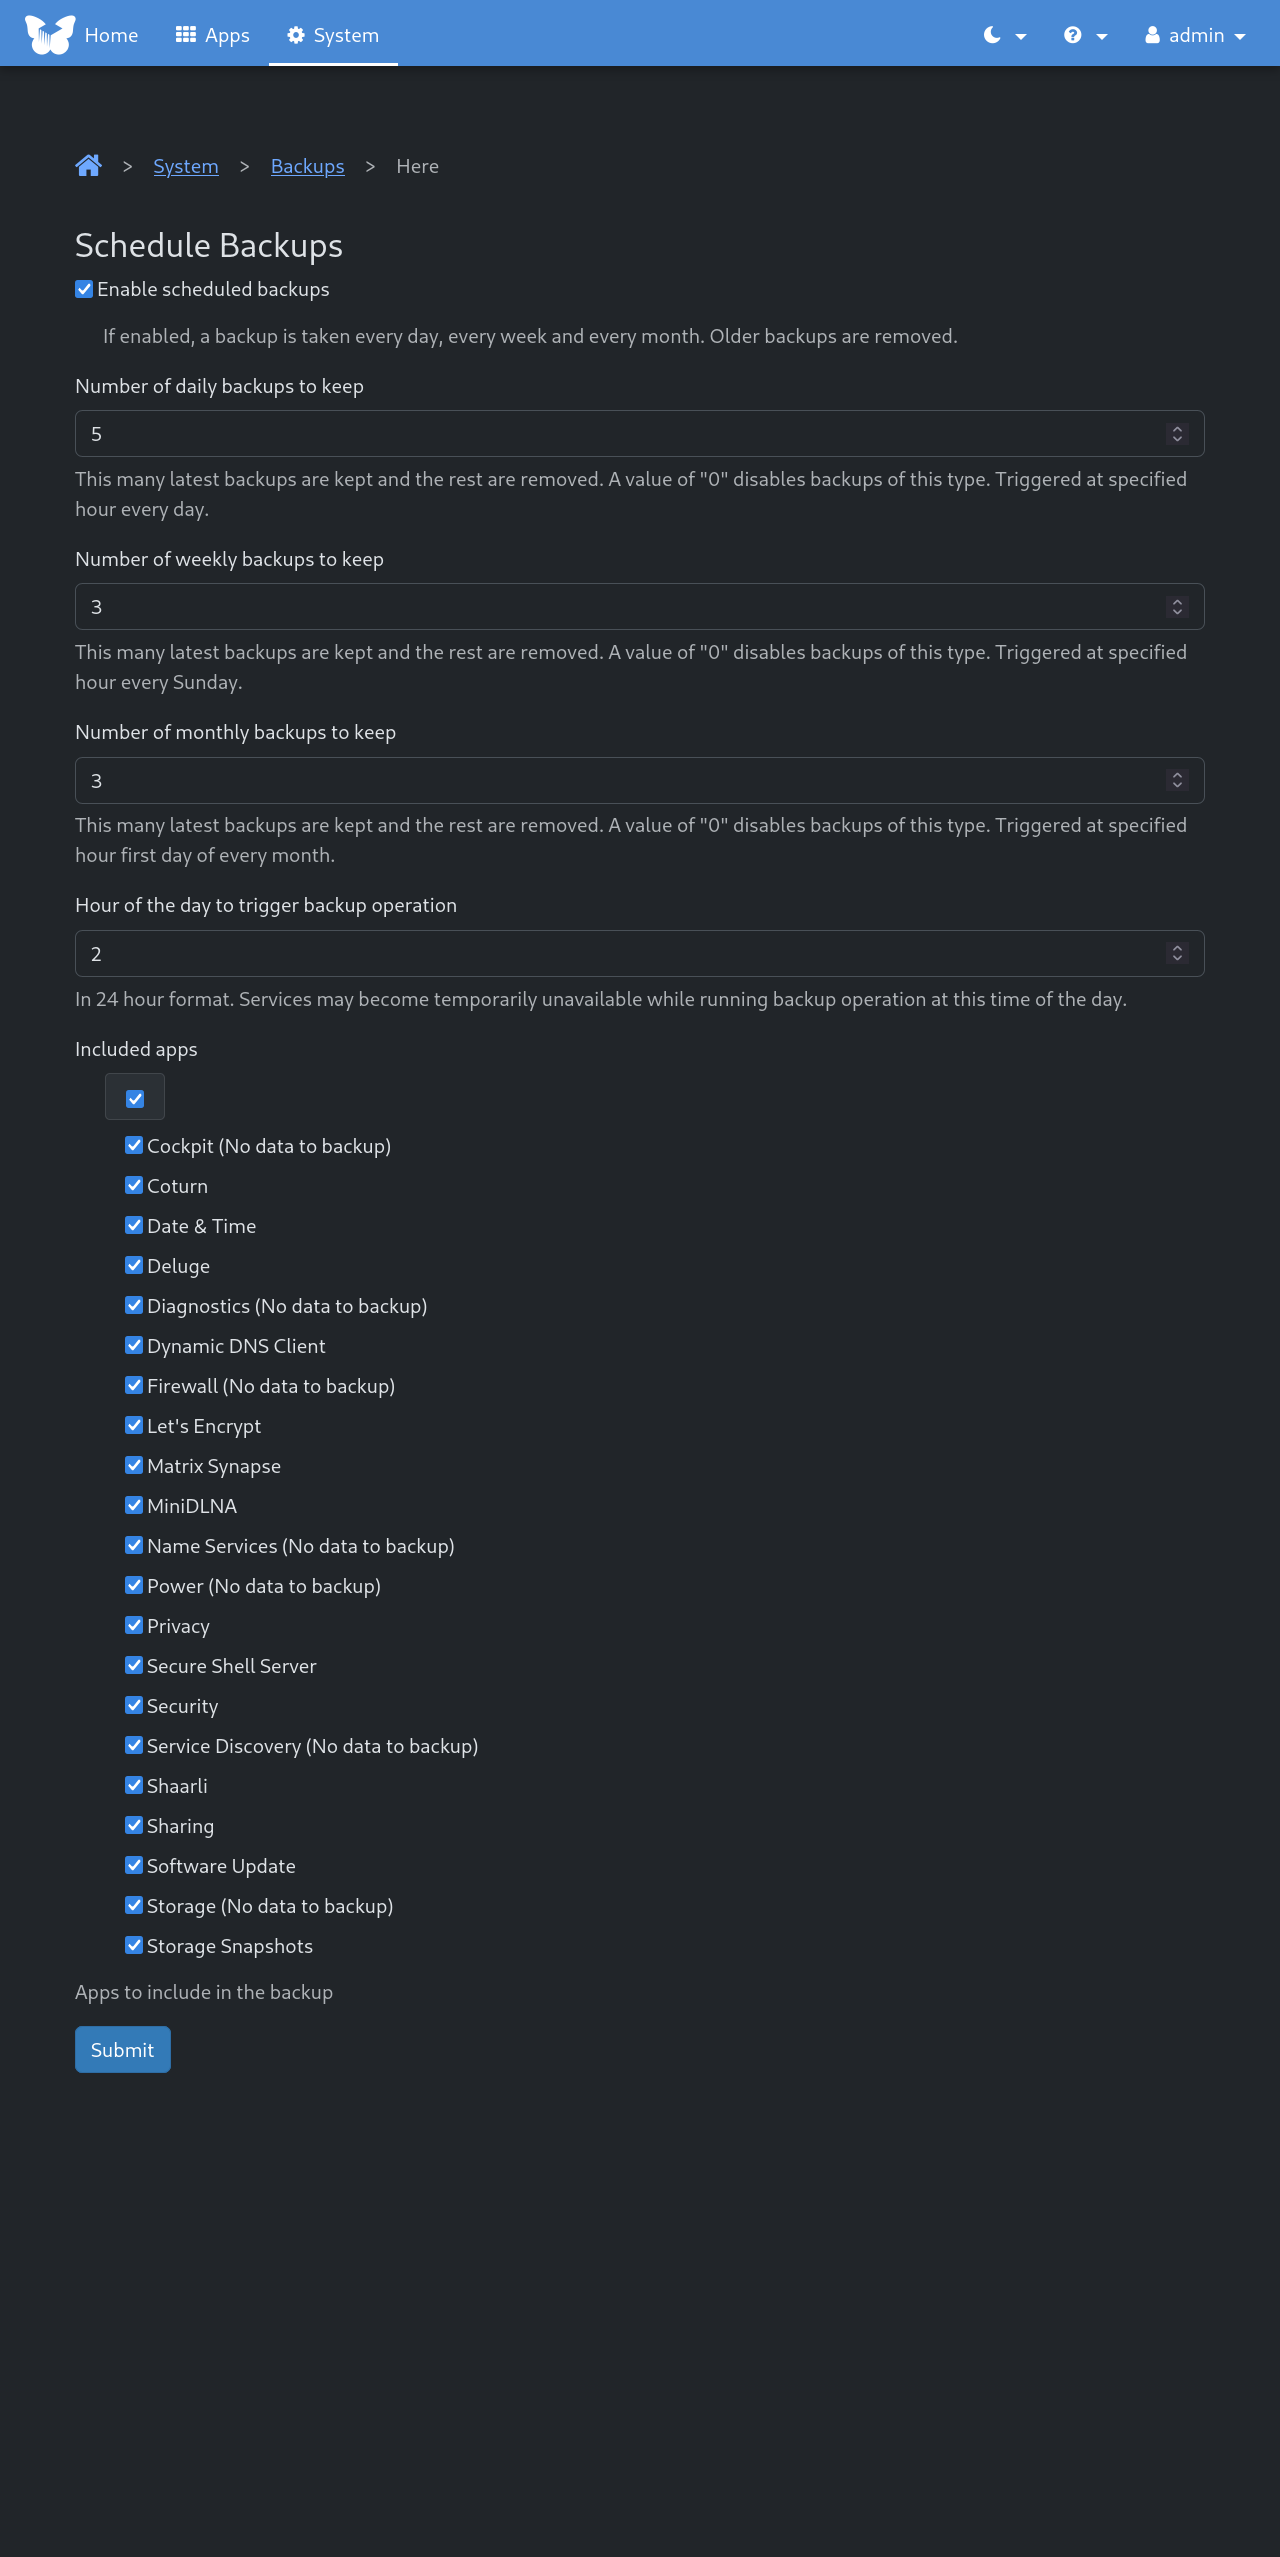
Task: Click the dark mode moon icon
Action: [992, 35]
